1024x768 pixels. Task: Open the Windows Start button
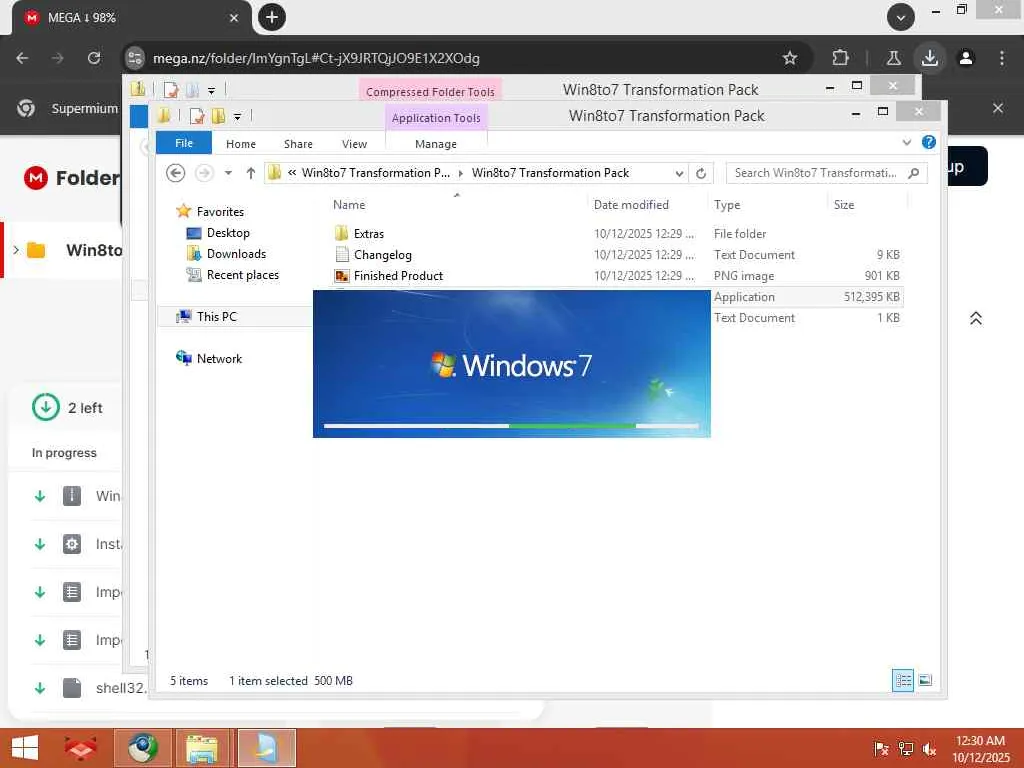tap(25, 748)
